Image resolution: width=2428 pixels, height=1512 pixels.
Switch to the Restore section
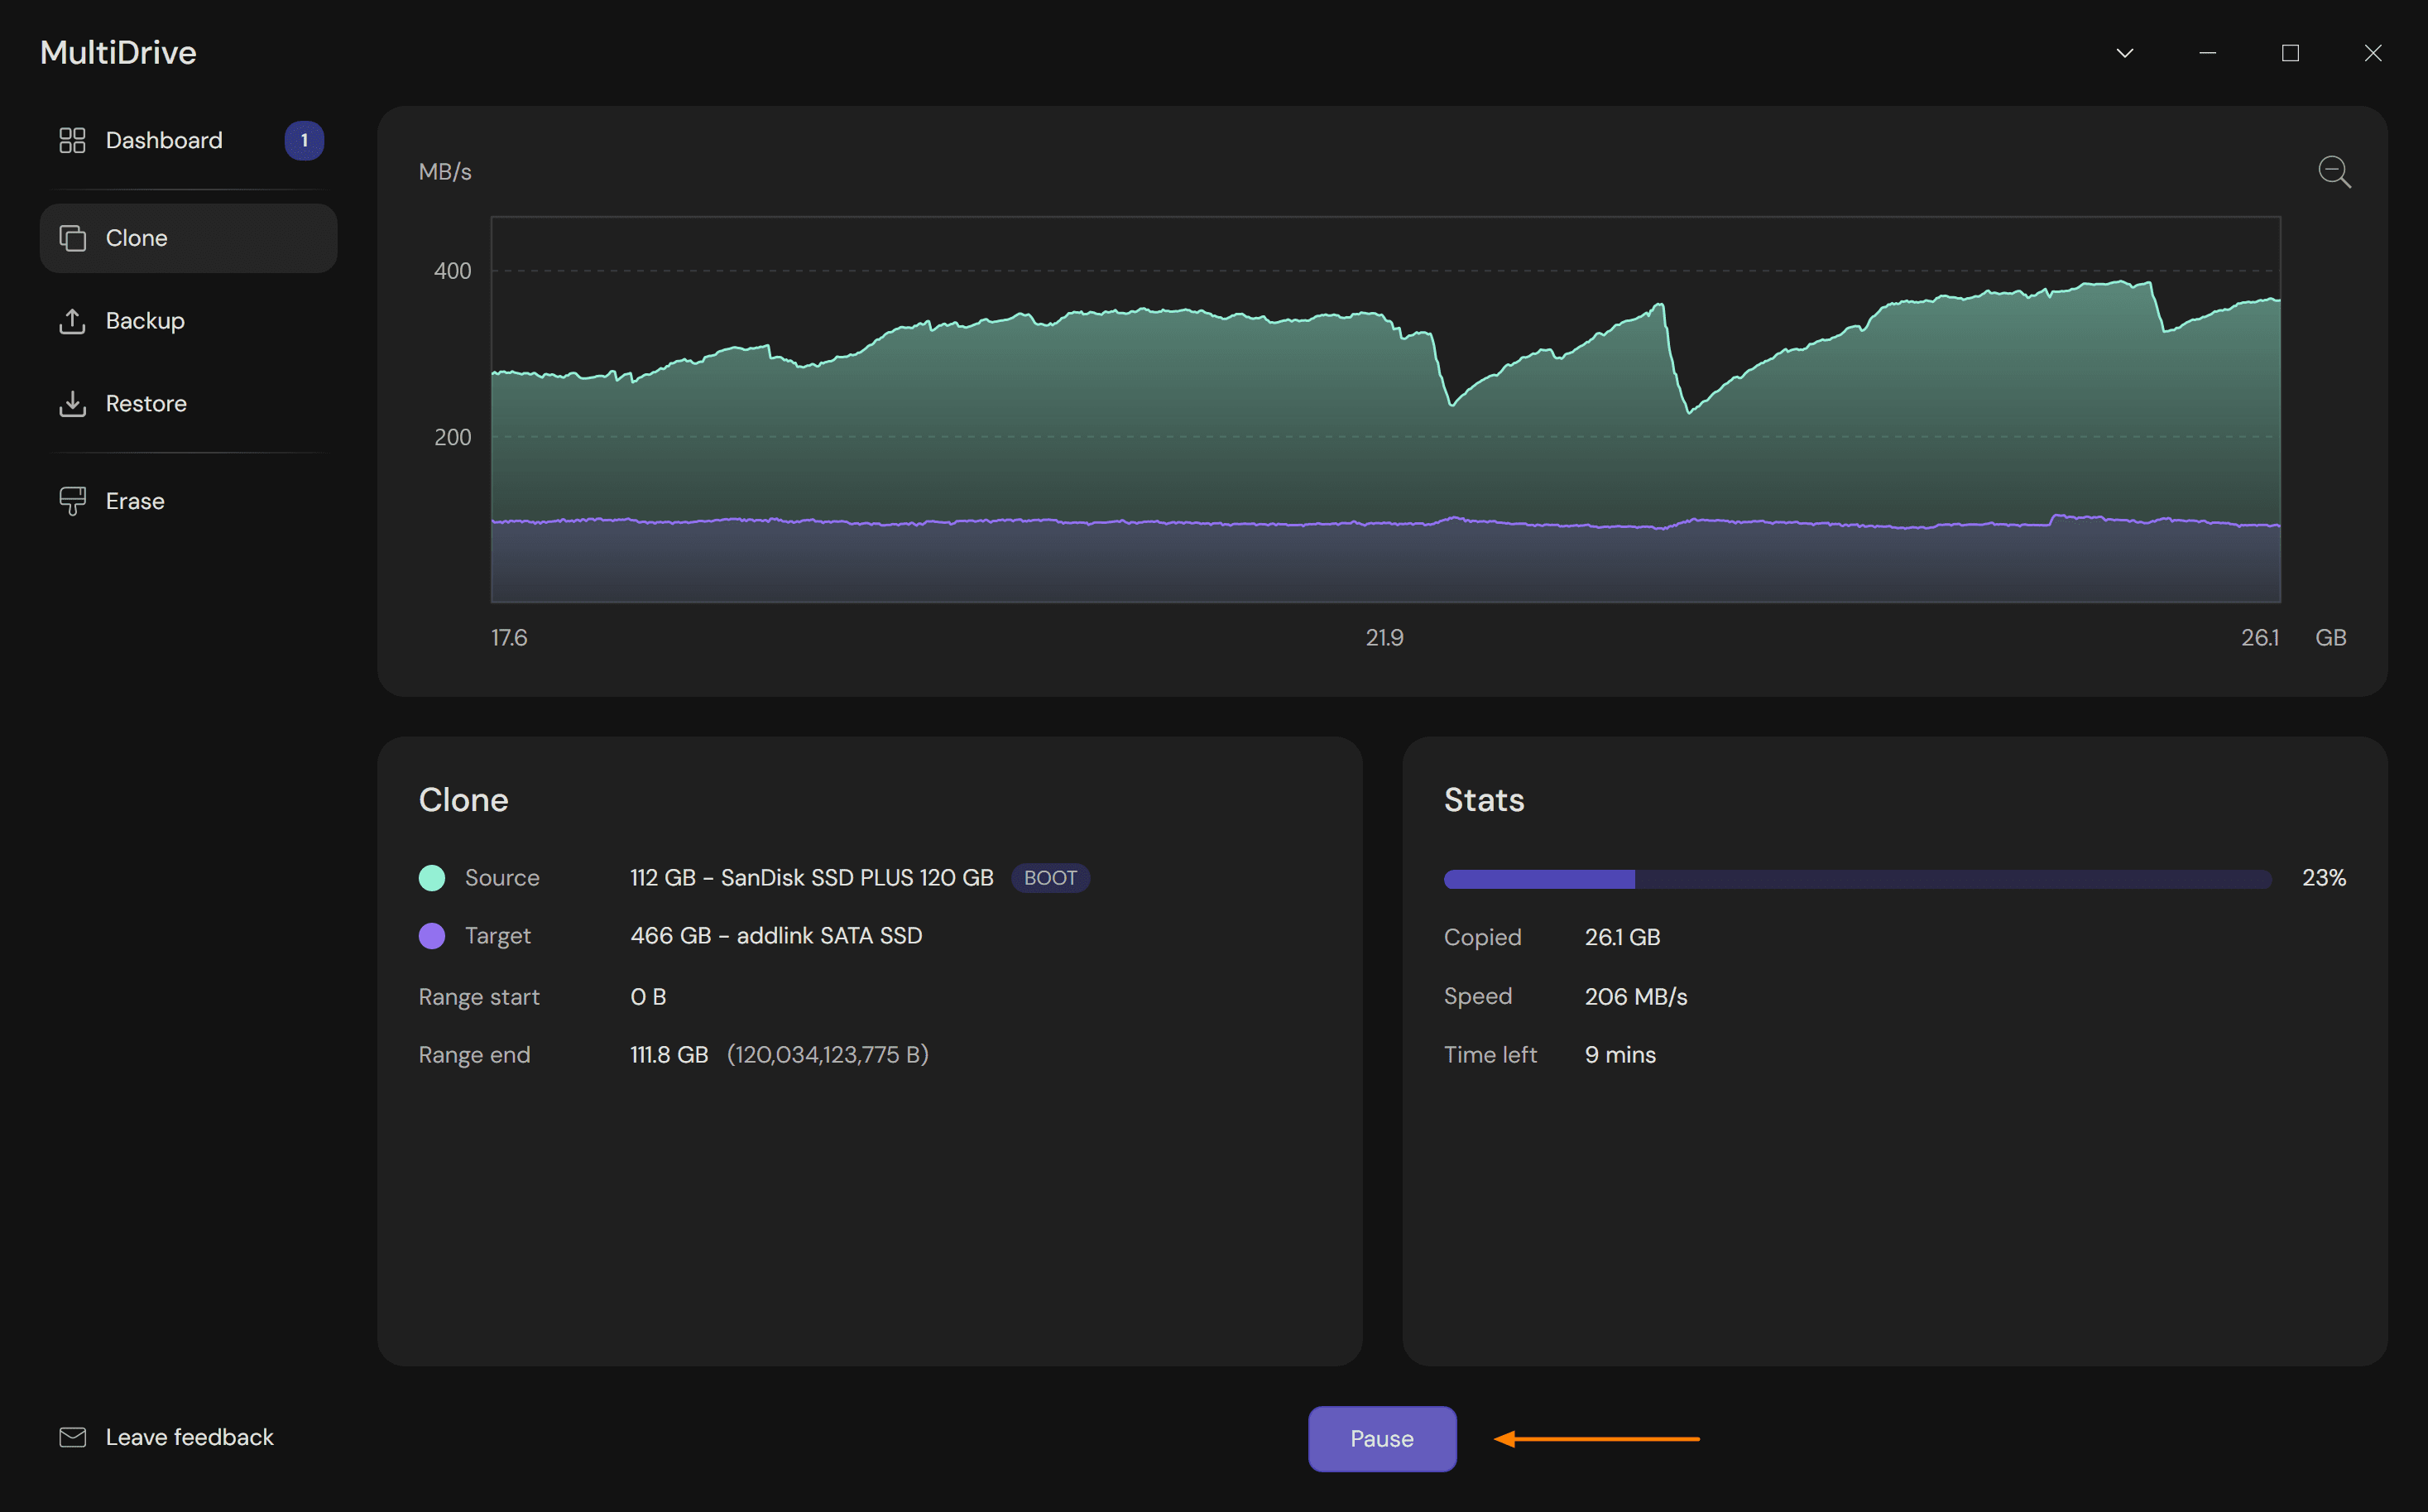(146, 404)
